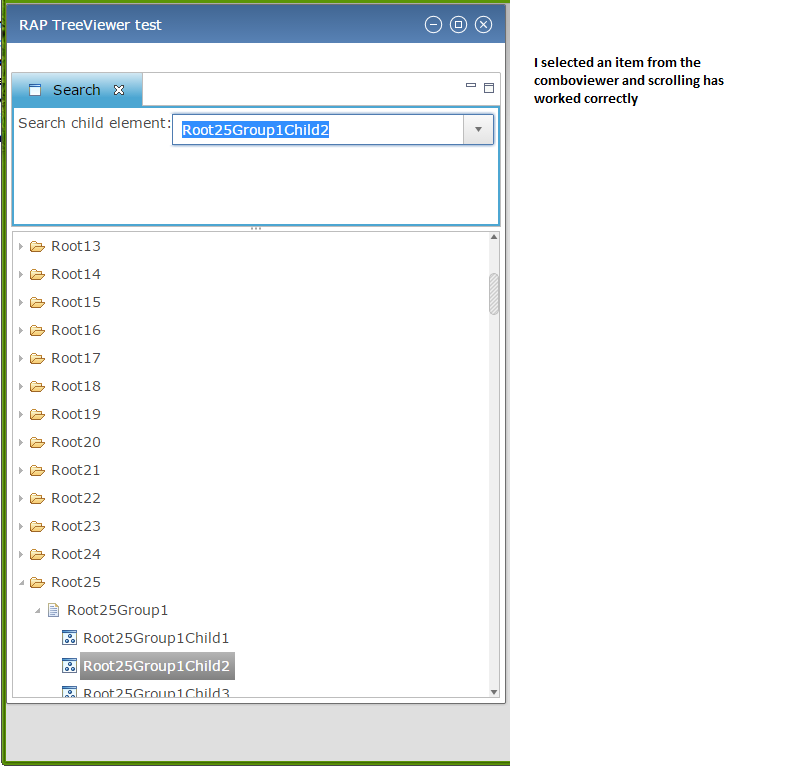Select the Root25Group1Child1 tree item
808x772 pixels.
[156, 638]
